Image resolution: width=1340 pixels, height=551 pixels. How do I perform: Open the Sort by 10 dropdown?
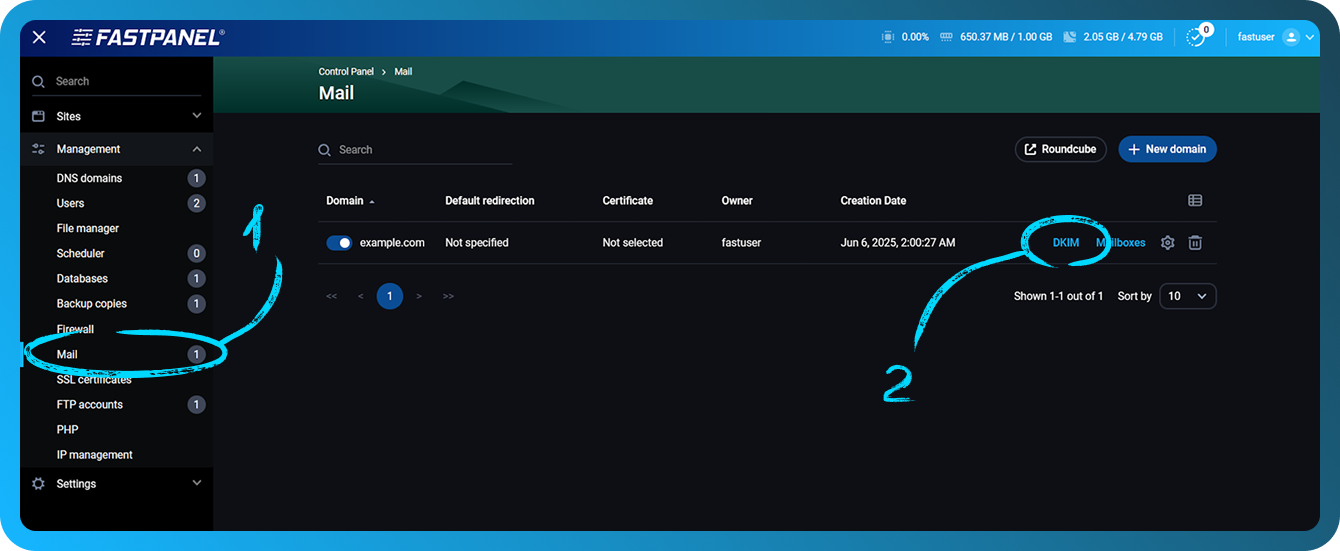1187,296
